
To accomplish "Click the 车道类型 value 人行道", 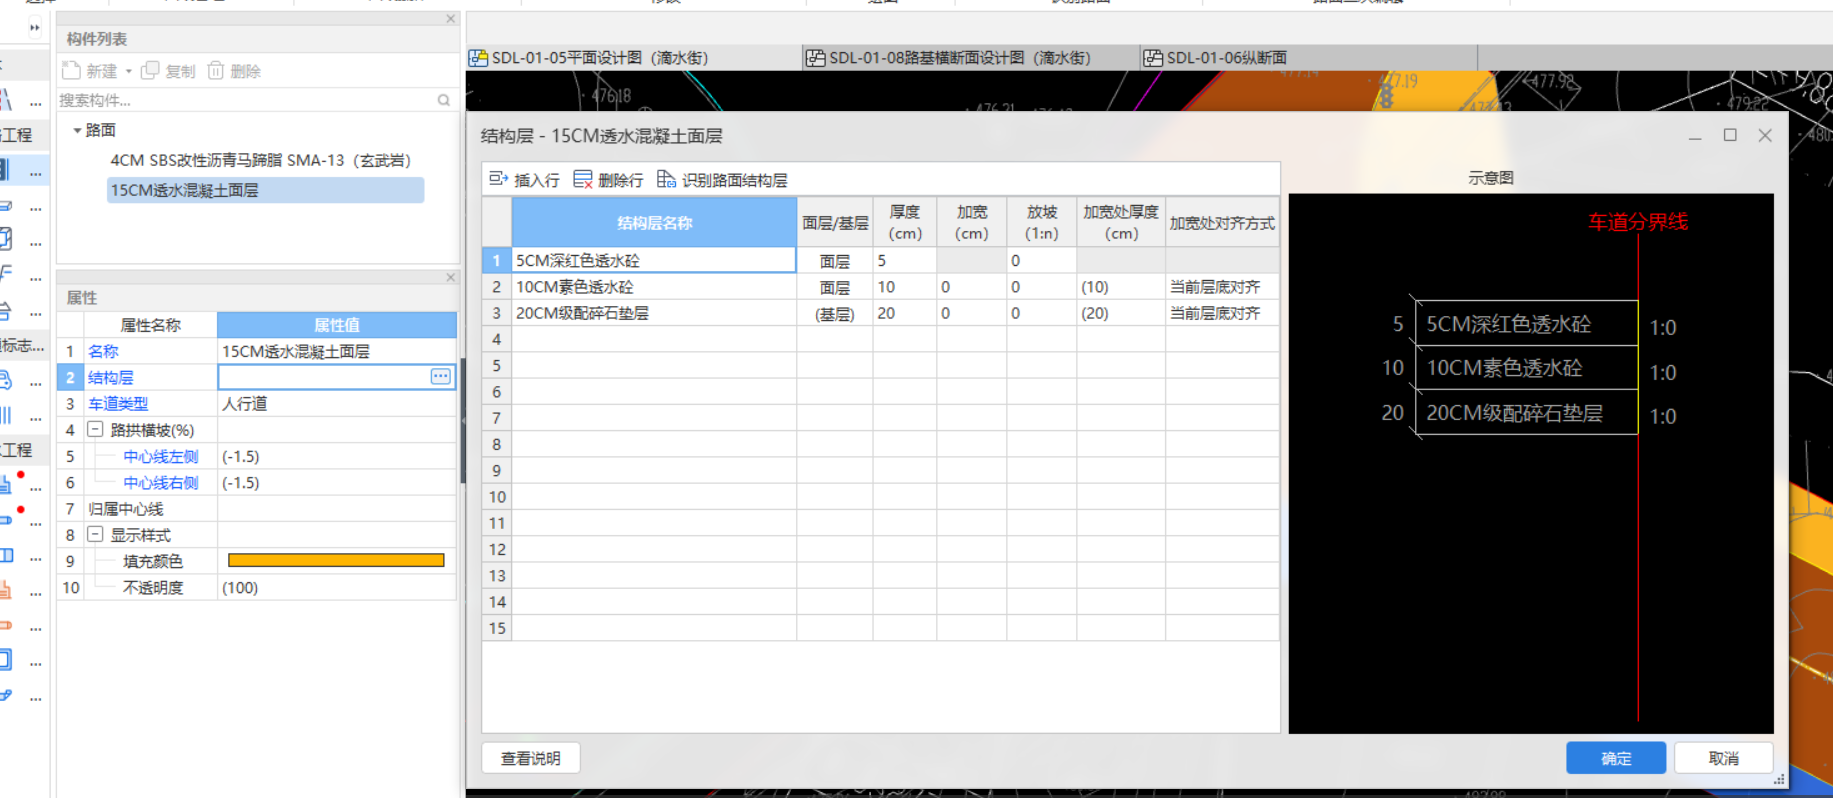I will click(337, 404).
